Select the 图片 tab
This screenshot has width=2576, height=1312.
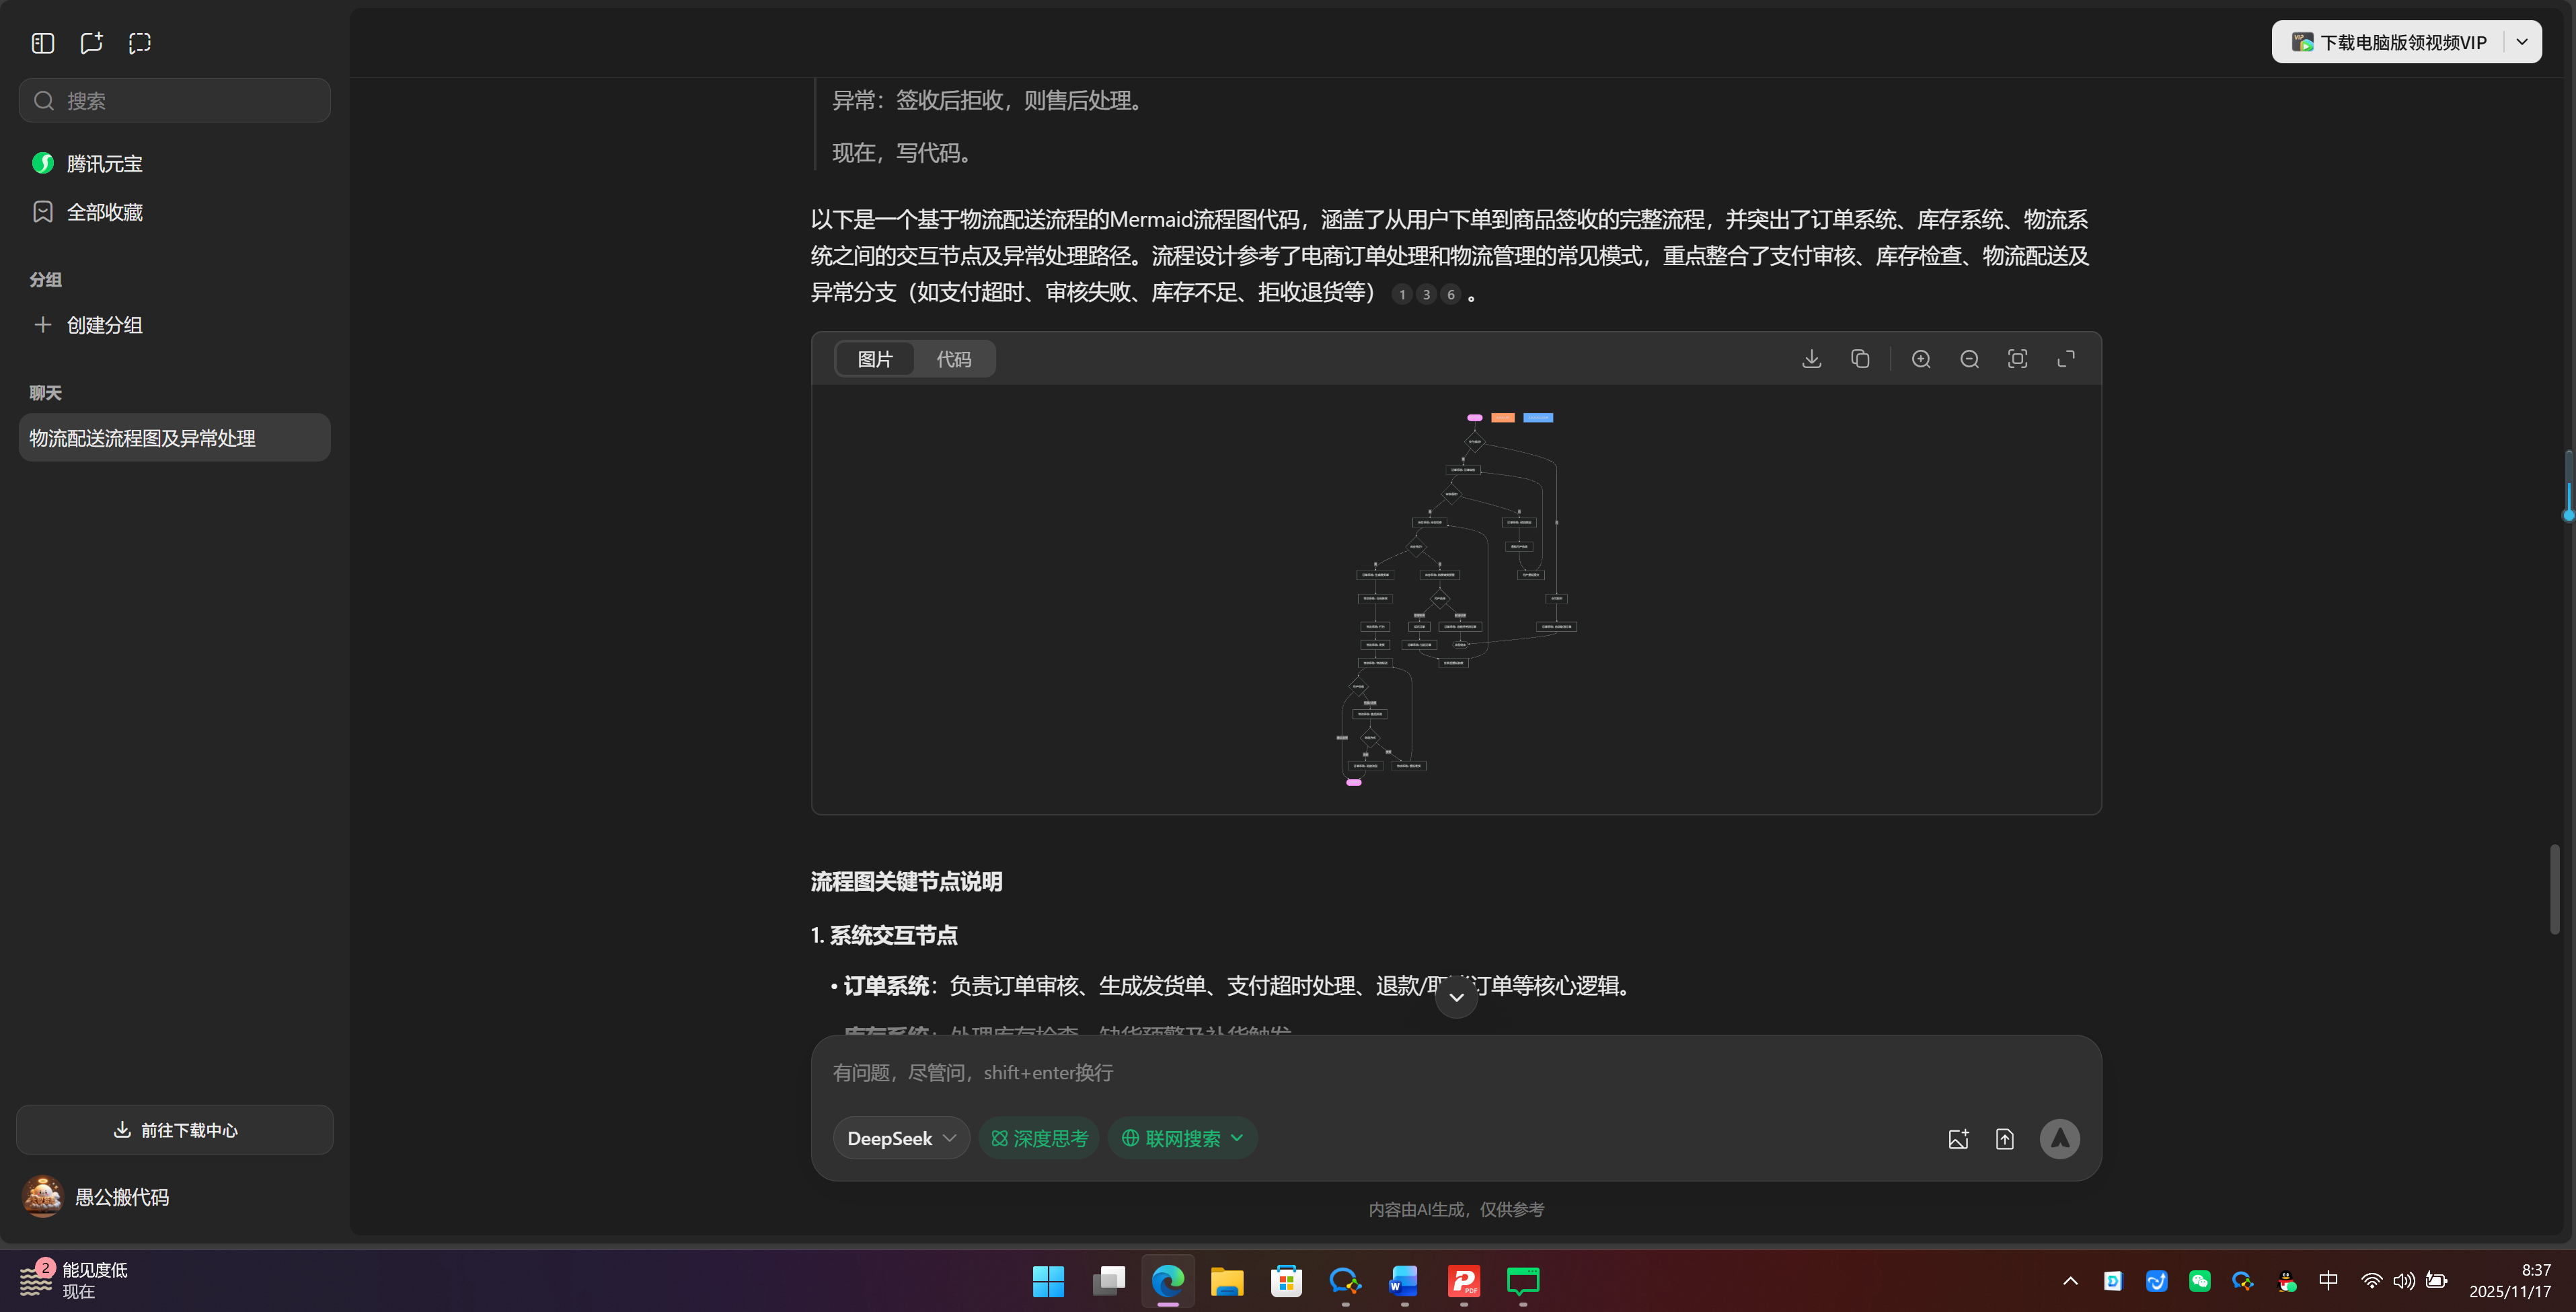click(x=874, y=358)
